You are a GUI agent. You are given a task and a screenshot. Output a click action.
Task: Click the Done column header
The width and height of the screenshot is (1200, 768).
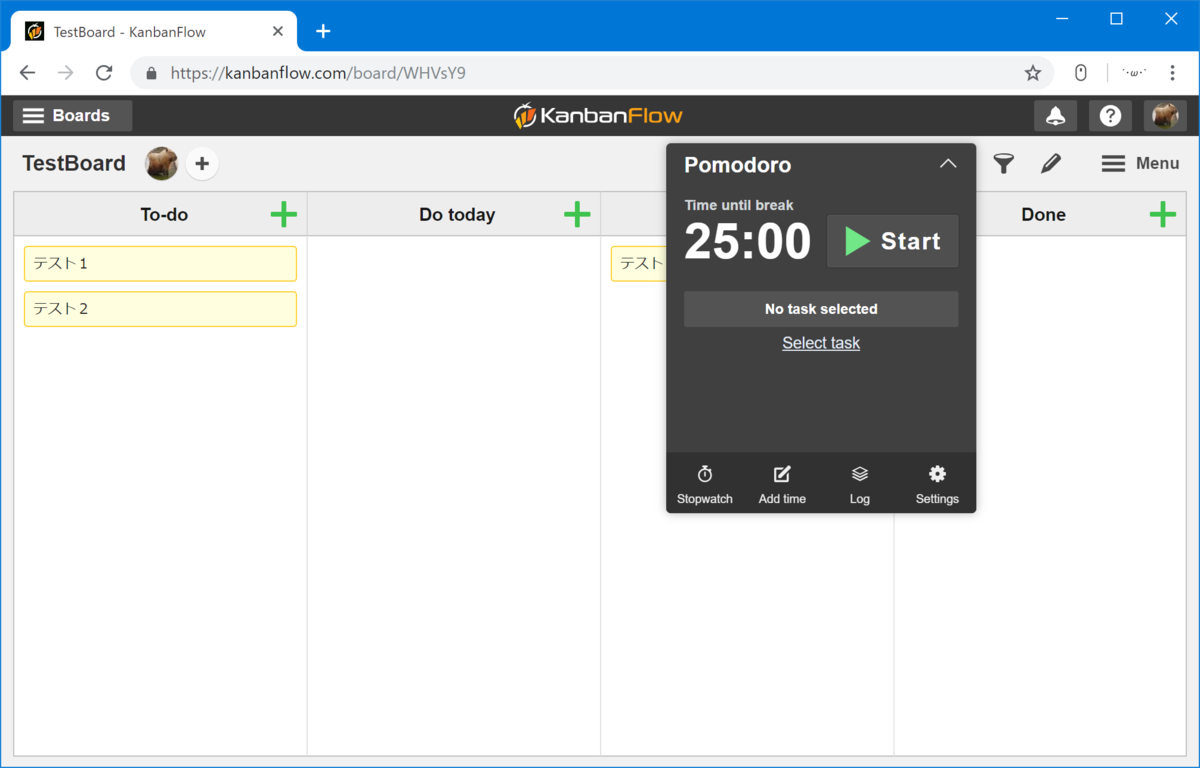coord(1043,214)
